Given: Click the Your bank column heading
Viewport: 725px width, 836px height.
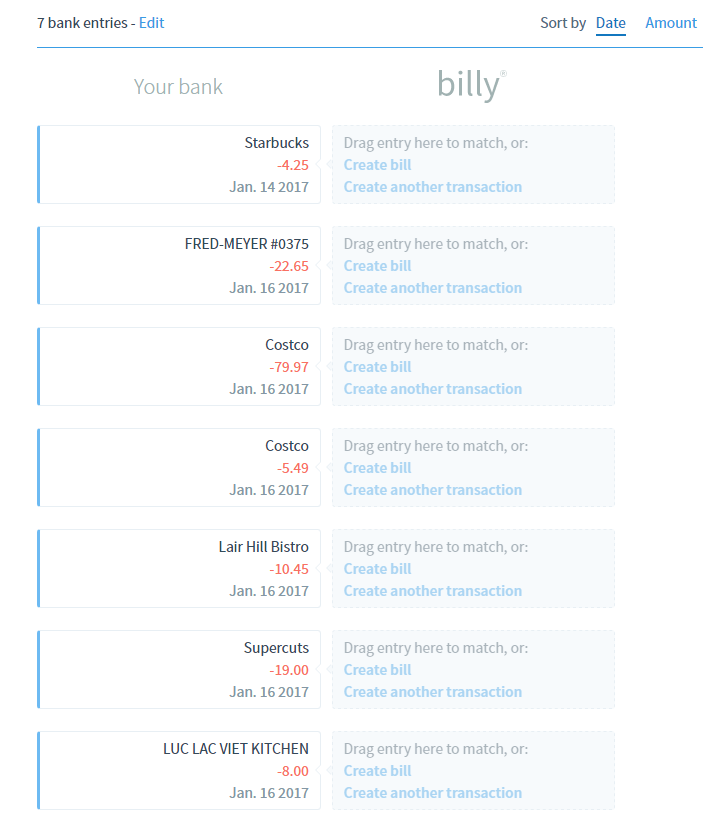Looking at the screenshot, I should 178,87.
